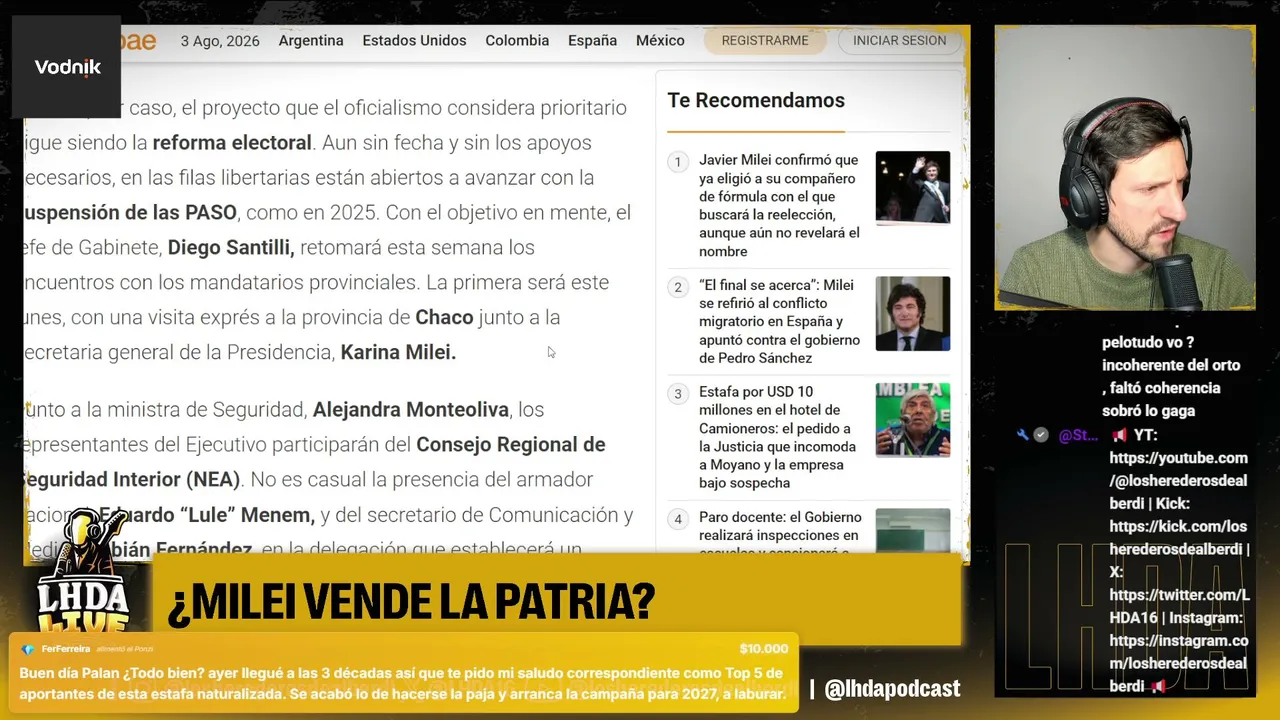
Task: Click the $10.000 donation amount
Action: point(764,649)
